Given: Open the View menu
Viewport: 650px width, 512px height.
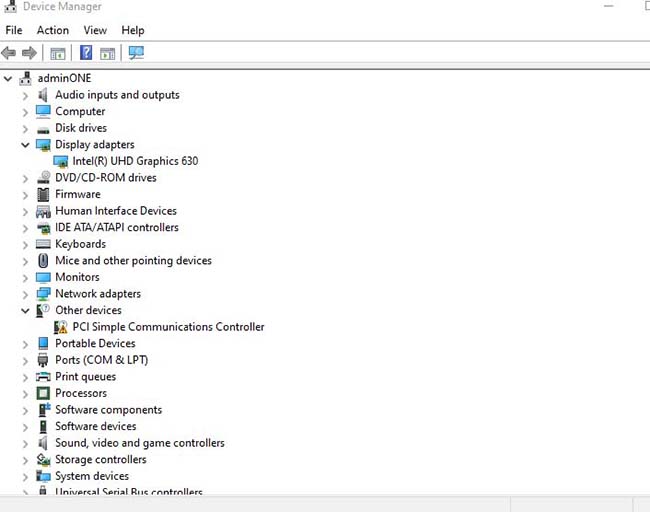Looking at the screenshot, I should (x=95, y=30).
